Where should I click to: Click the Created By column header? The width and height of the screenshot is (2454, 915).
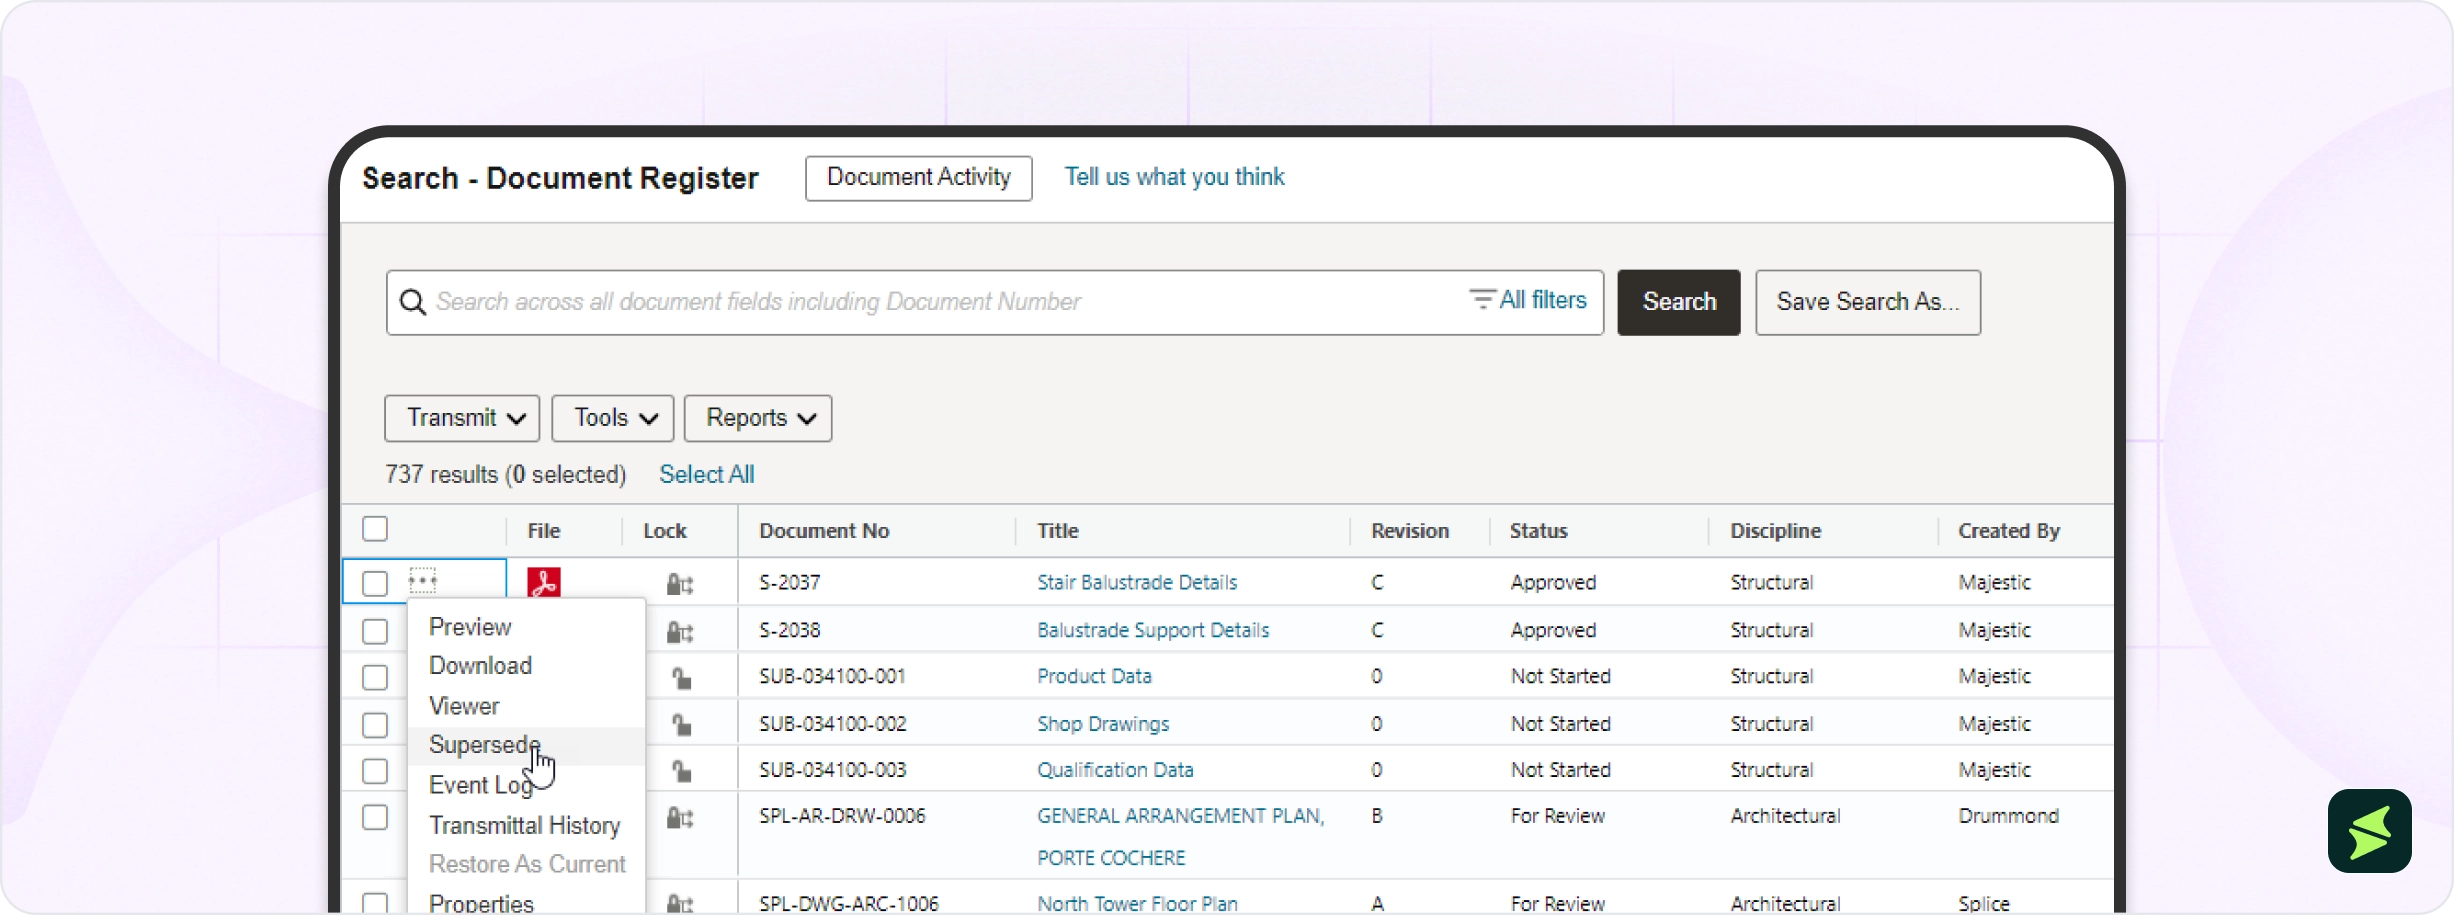(2009, 531)
